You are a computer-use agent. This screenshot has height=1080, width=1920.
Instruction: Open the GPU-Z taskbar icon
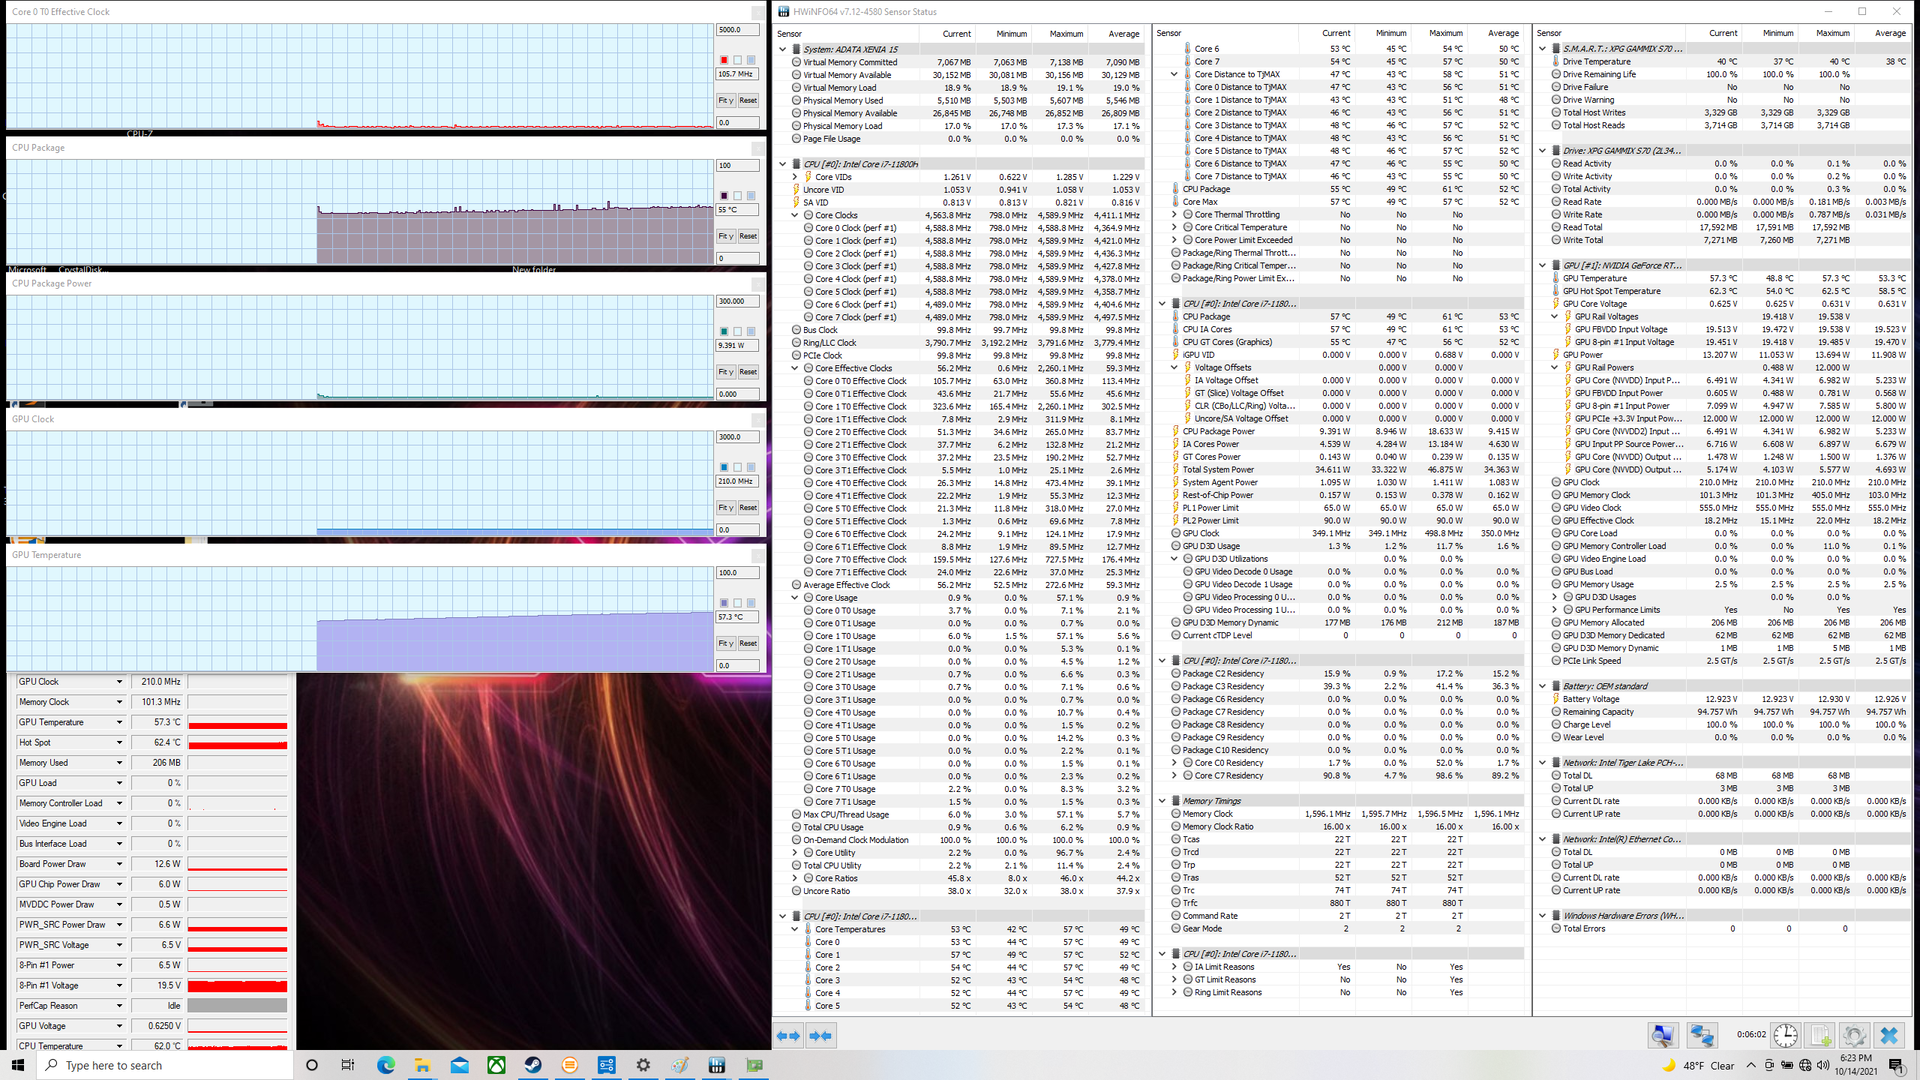point(754,1065)
